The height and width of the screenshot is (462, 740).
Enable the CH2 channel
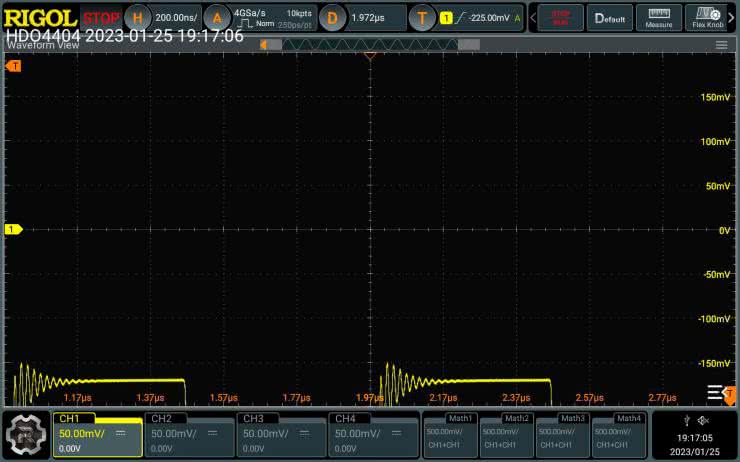[189, 434]
